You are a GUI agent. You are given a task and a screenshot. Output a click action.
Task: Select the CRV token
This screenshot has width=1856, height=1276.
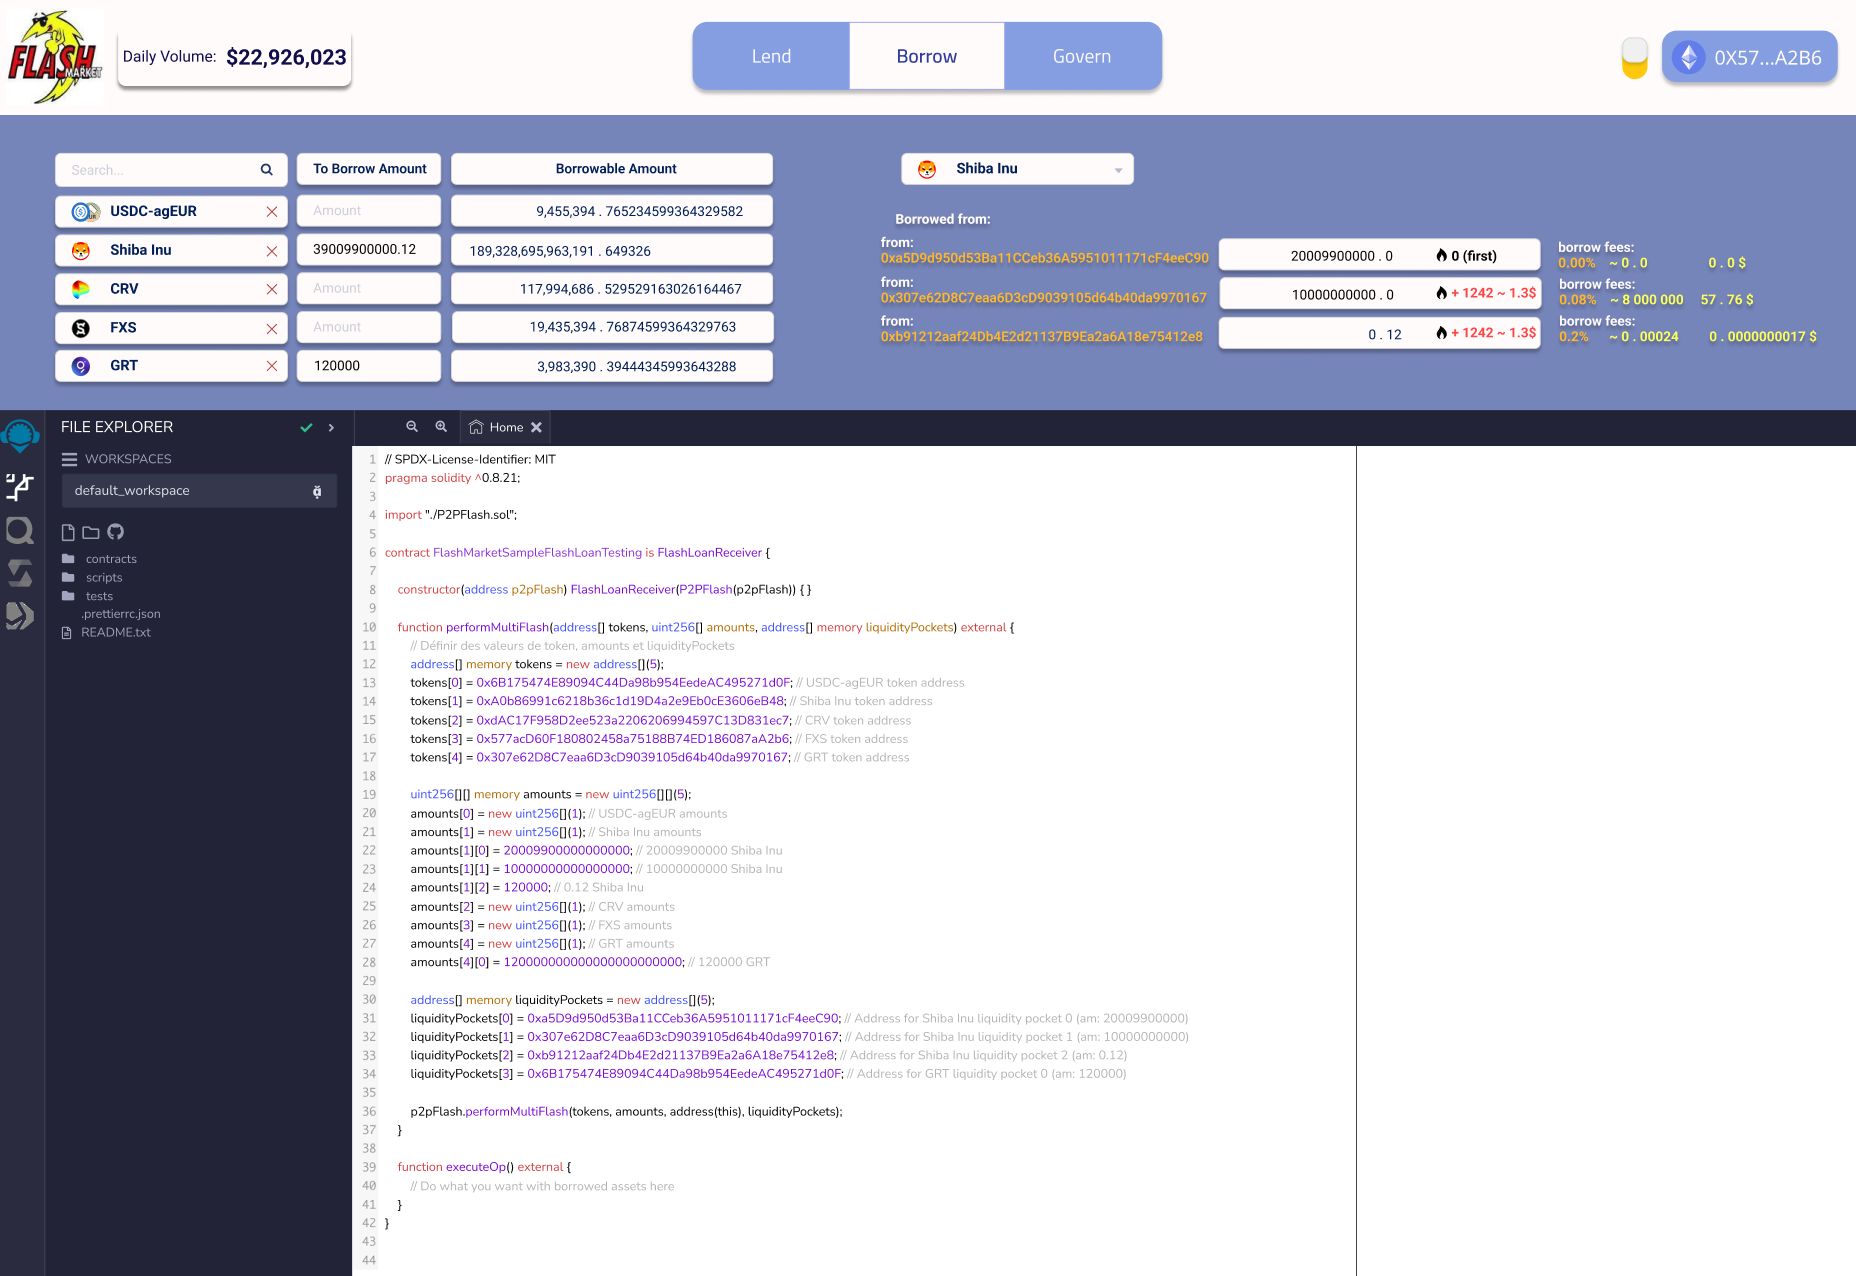(x=171, y=289)
